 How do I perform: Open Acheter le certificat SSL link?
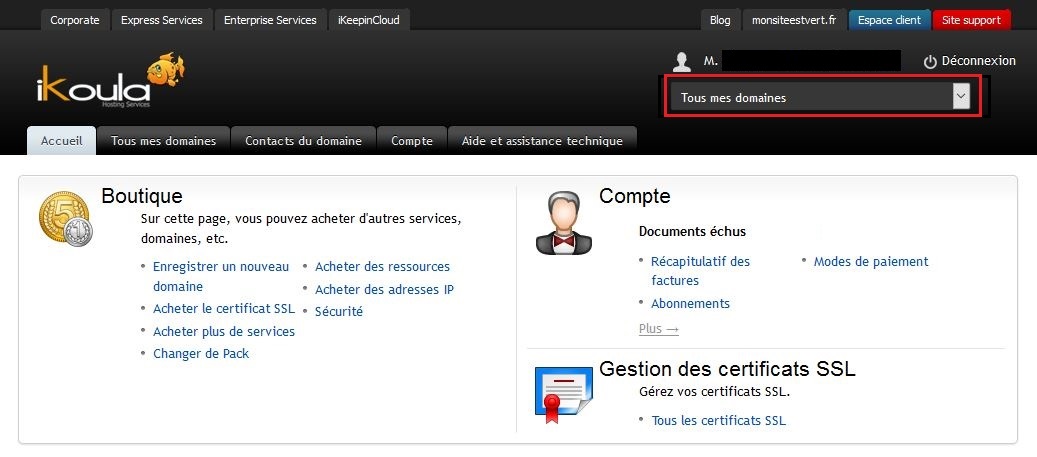tap(223, 309)
